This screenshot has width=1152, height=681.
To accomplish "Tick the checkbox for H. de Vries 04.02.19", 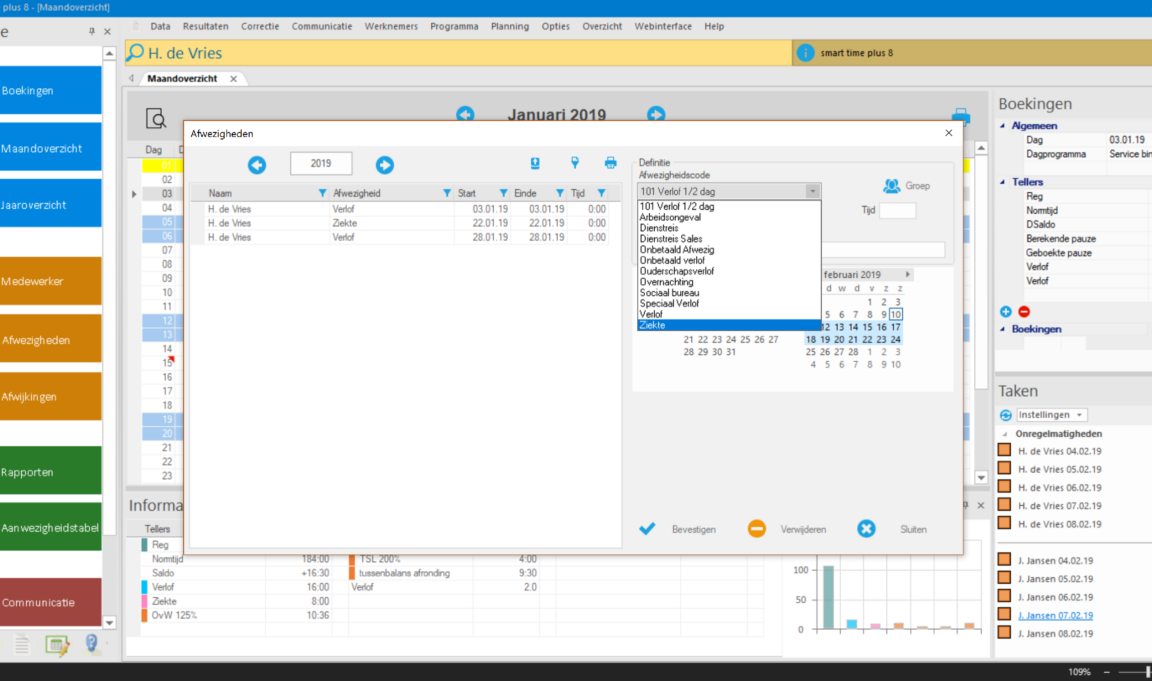I will pos(1005,451).
